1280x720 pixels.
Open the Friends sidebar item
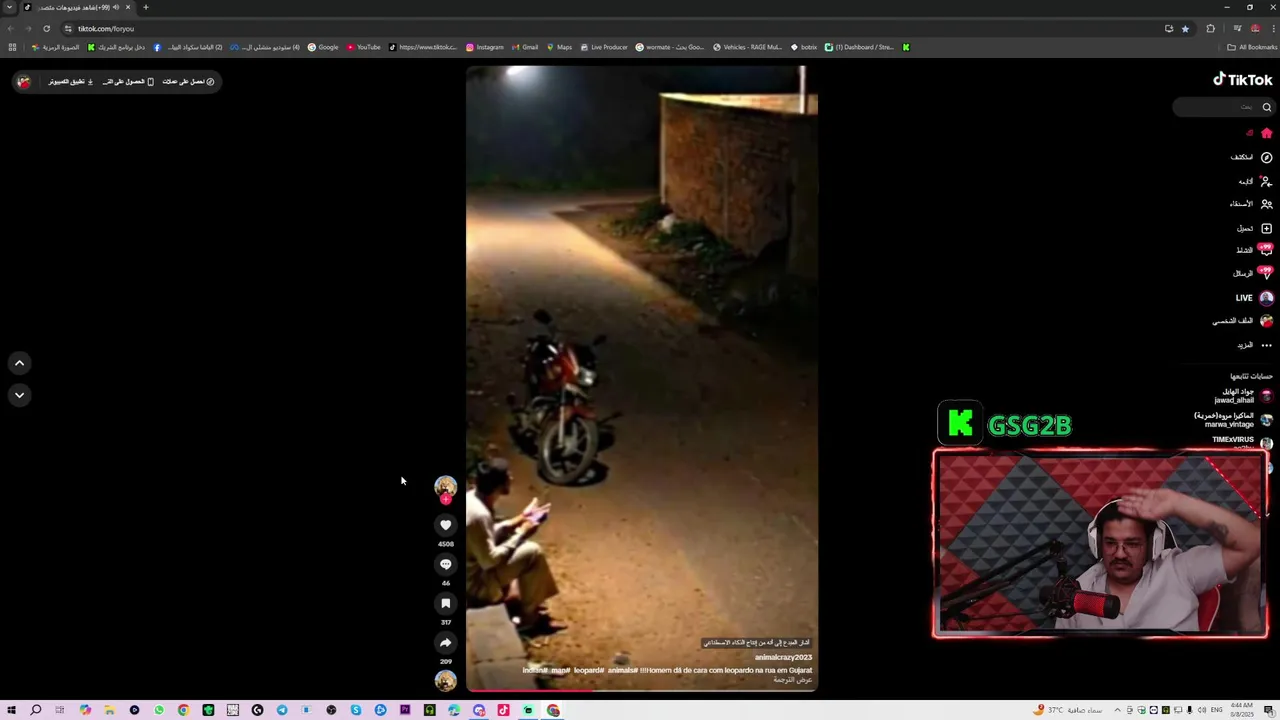[x=1251, y=204]
